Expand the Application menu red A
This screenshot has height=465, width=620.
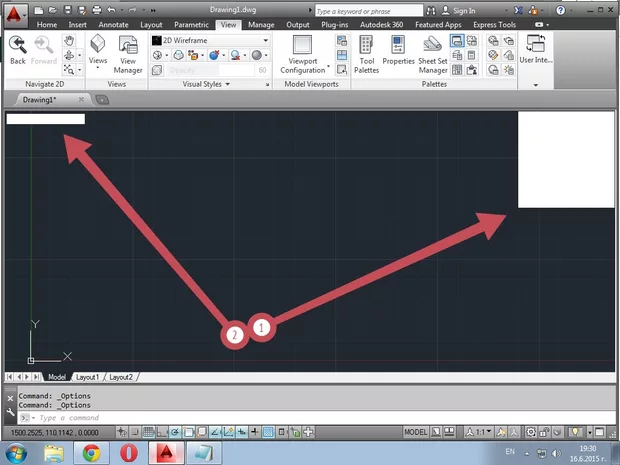tap(16, 15)
